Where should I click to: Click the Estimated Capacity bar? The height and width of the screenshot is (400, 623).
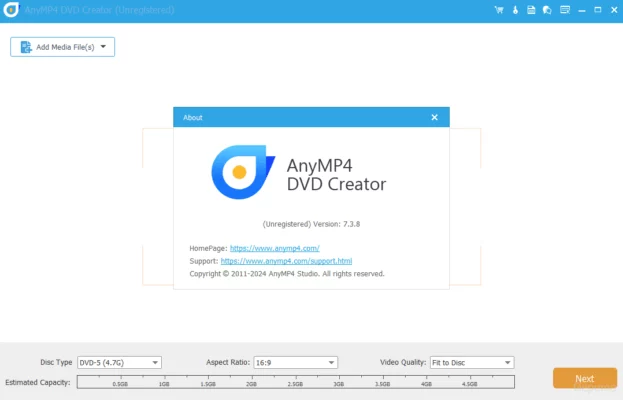[x=296, y=382]
